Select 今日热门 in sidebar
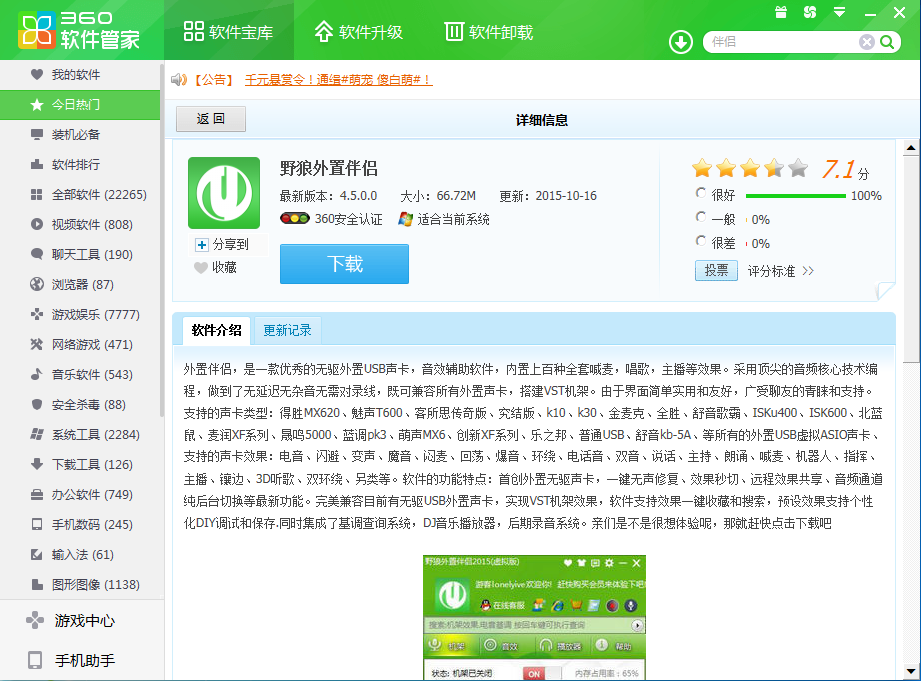Image resolution: width=921 pixels, height=681 pixels. 80,105
